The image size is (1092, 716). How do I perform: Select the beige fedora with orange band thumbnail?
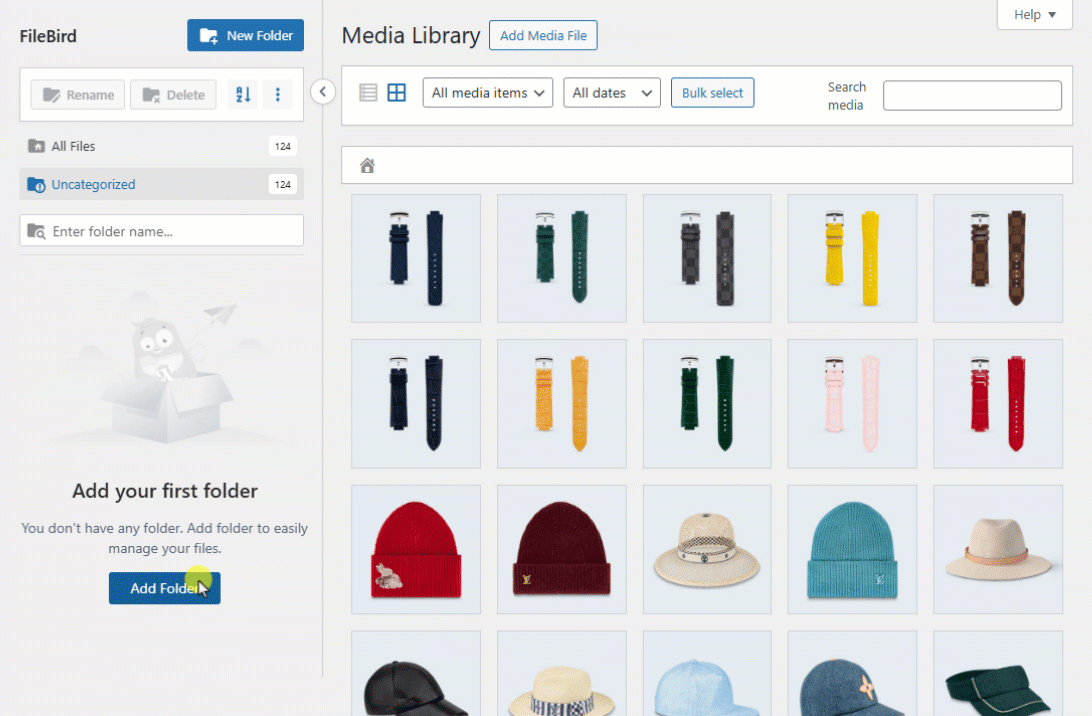click(x=997, y=550)
